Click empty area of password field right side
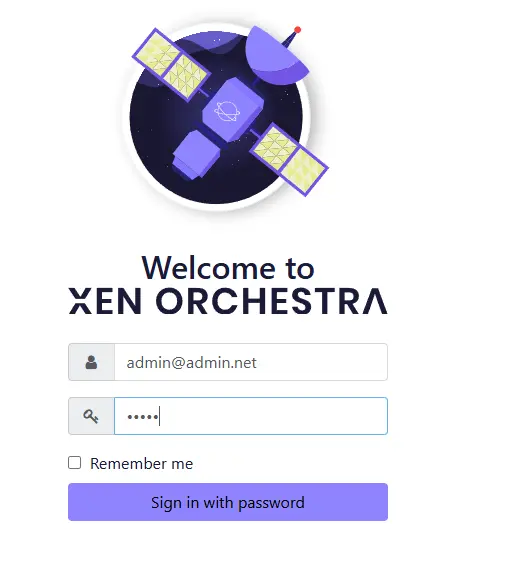Viewport: 519px width, 568px height. pos(308,416)
